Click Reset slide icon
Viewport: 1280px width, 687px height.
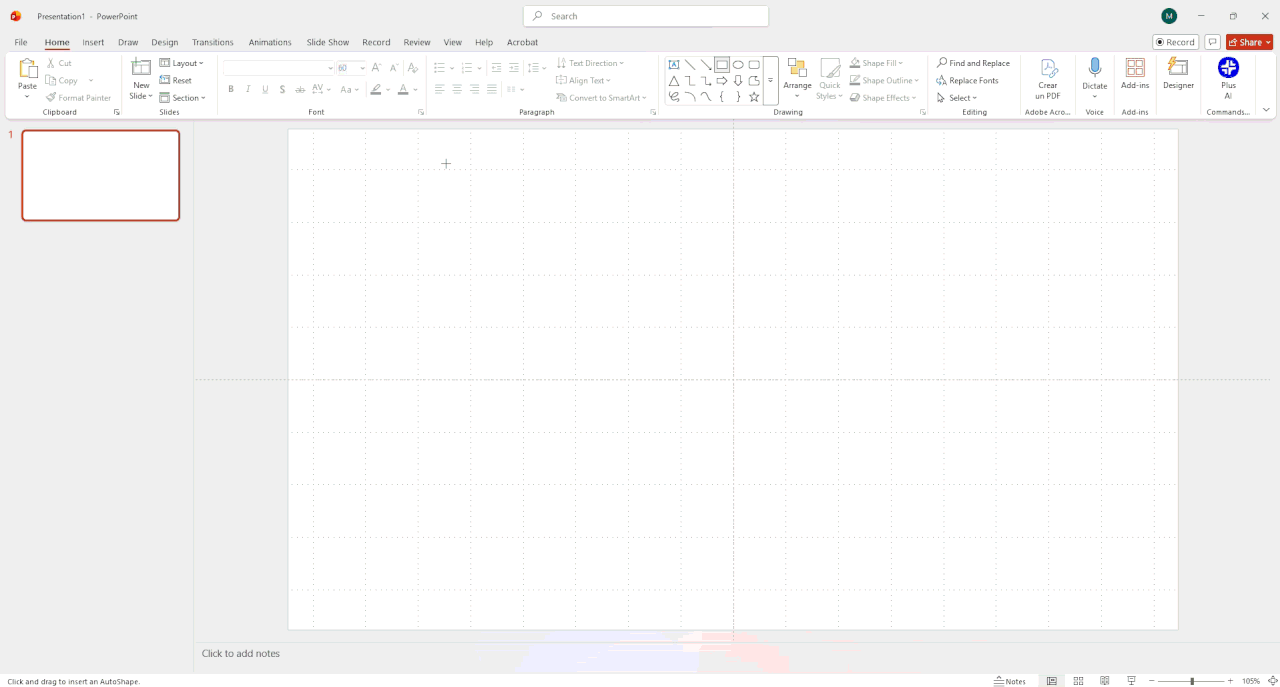[x=176, y=80]
